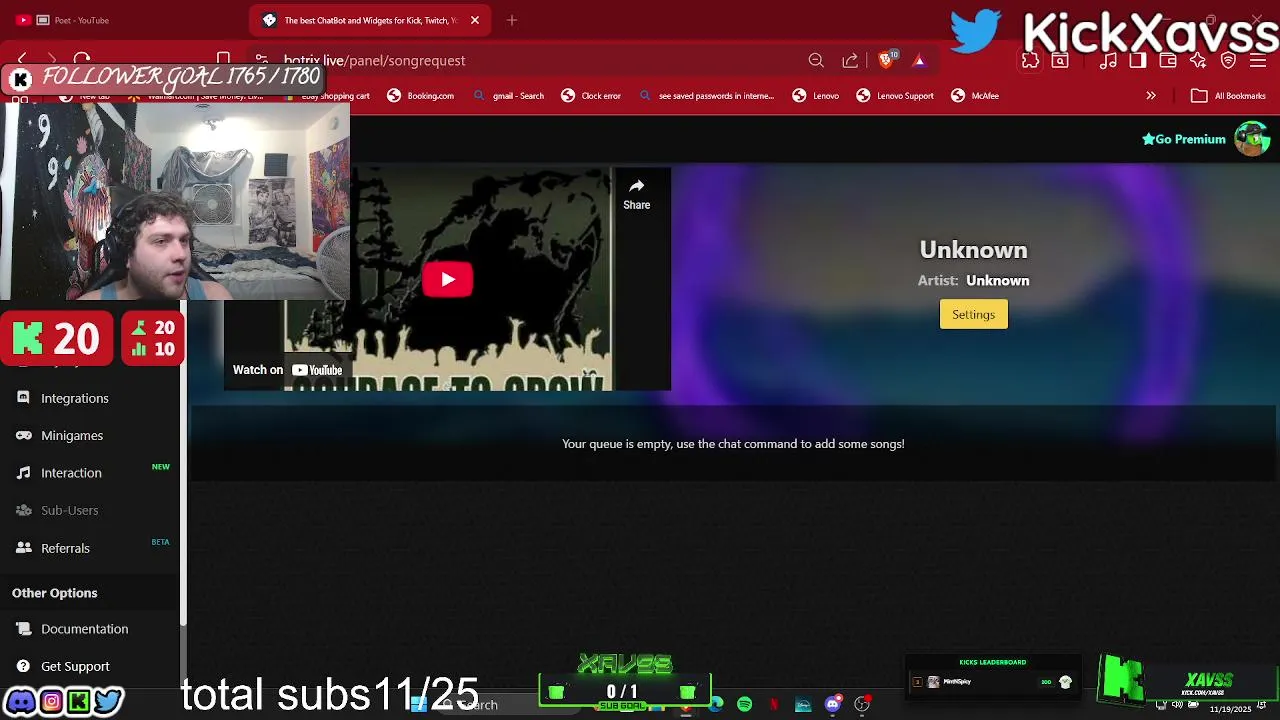This screenshot has height=720, width=1280.
Task: Open Spotify from the taskbar
Action: point(744,705)
